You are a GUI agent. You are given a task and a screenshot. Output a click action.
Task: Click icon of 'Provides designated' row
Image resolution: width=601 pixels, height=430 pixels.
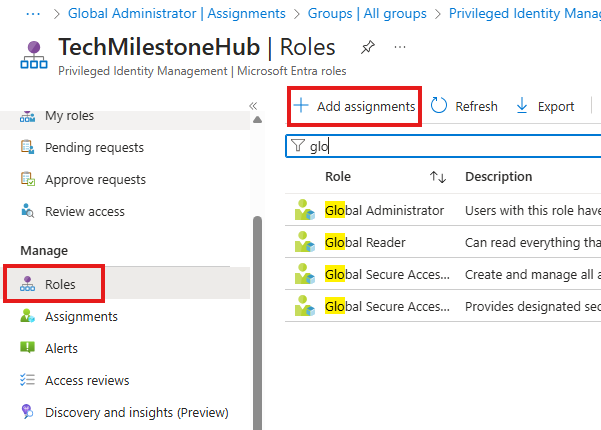(x=305, y=306)
